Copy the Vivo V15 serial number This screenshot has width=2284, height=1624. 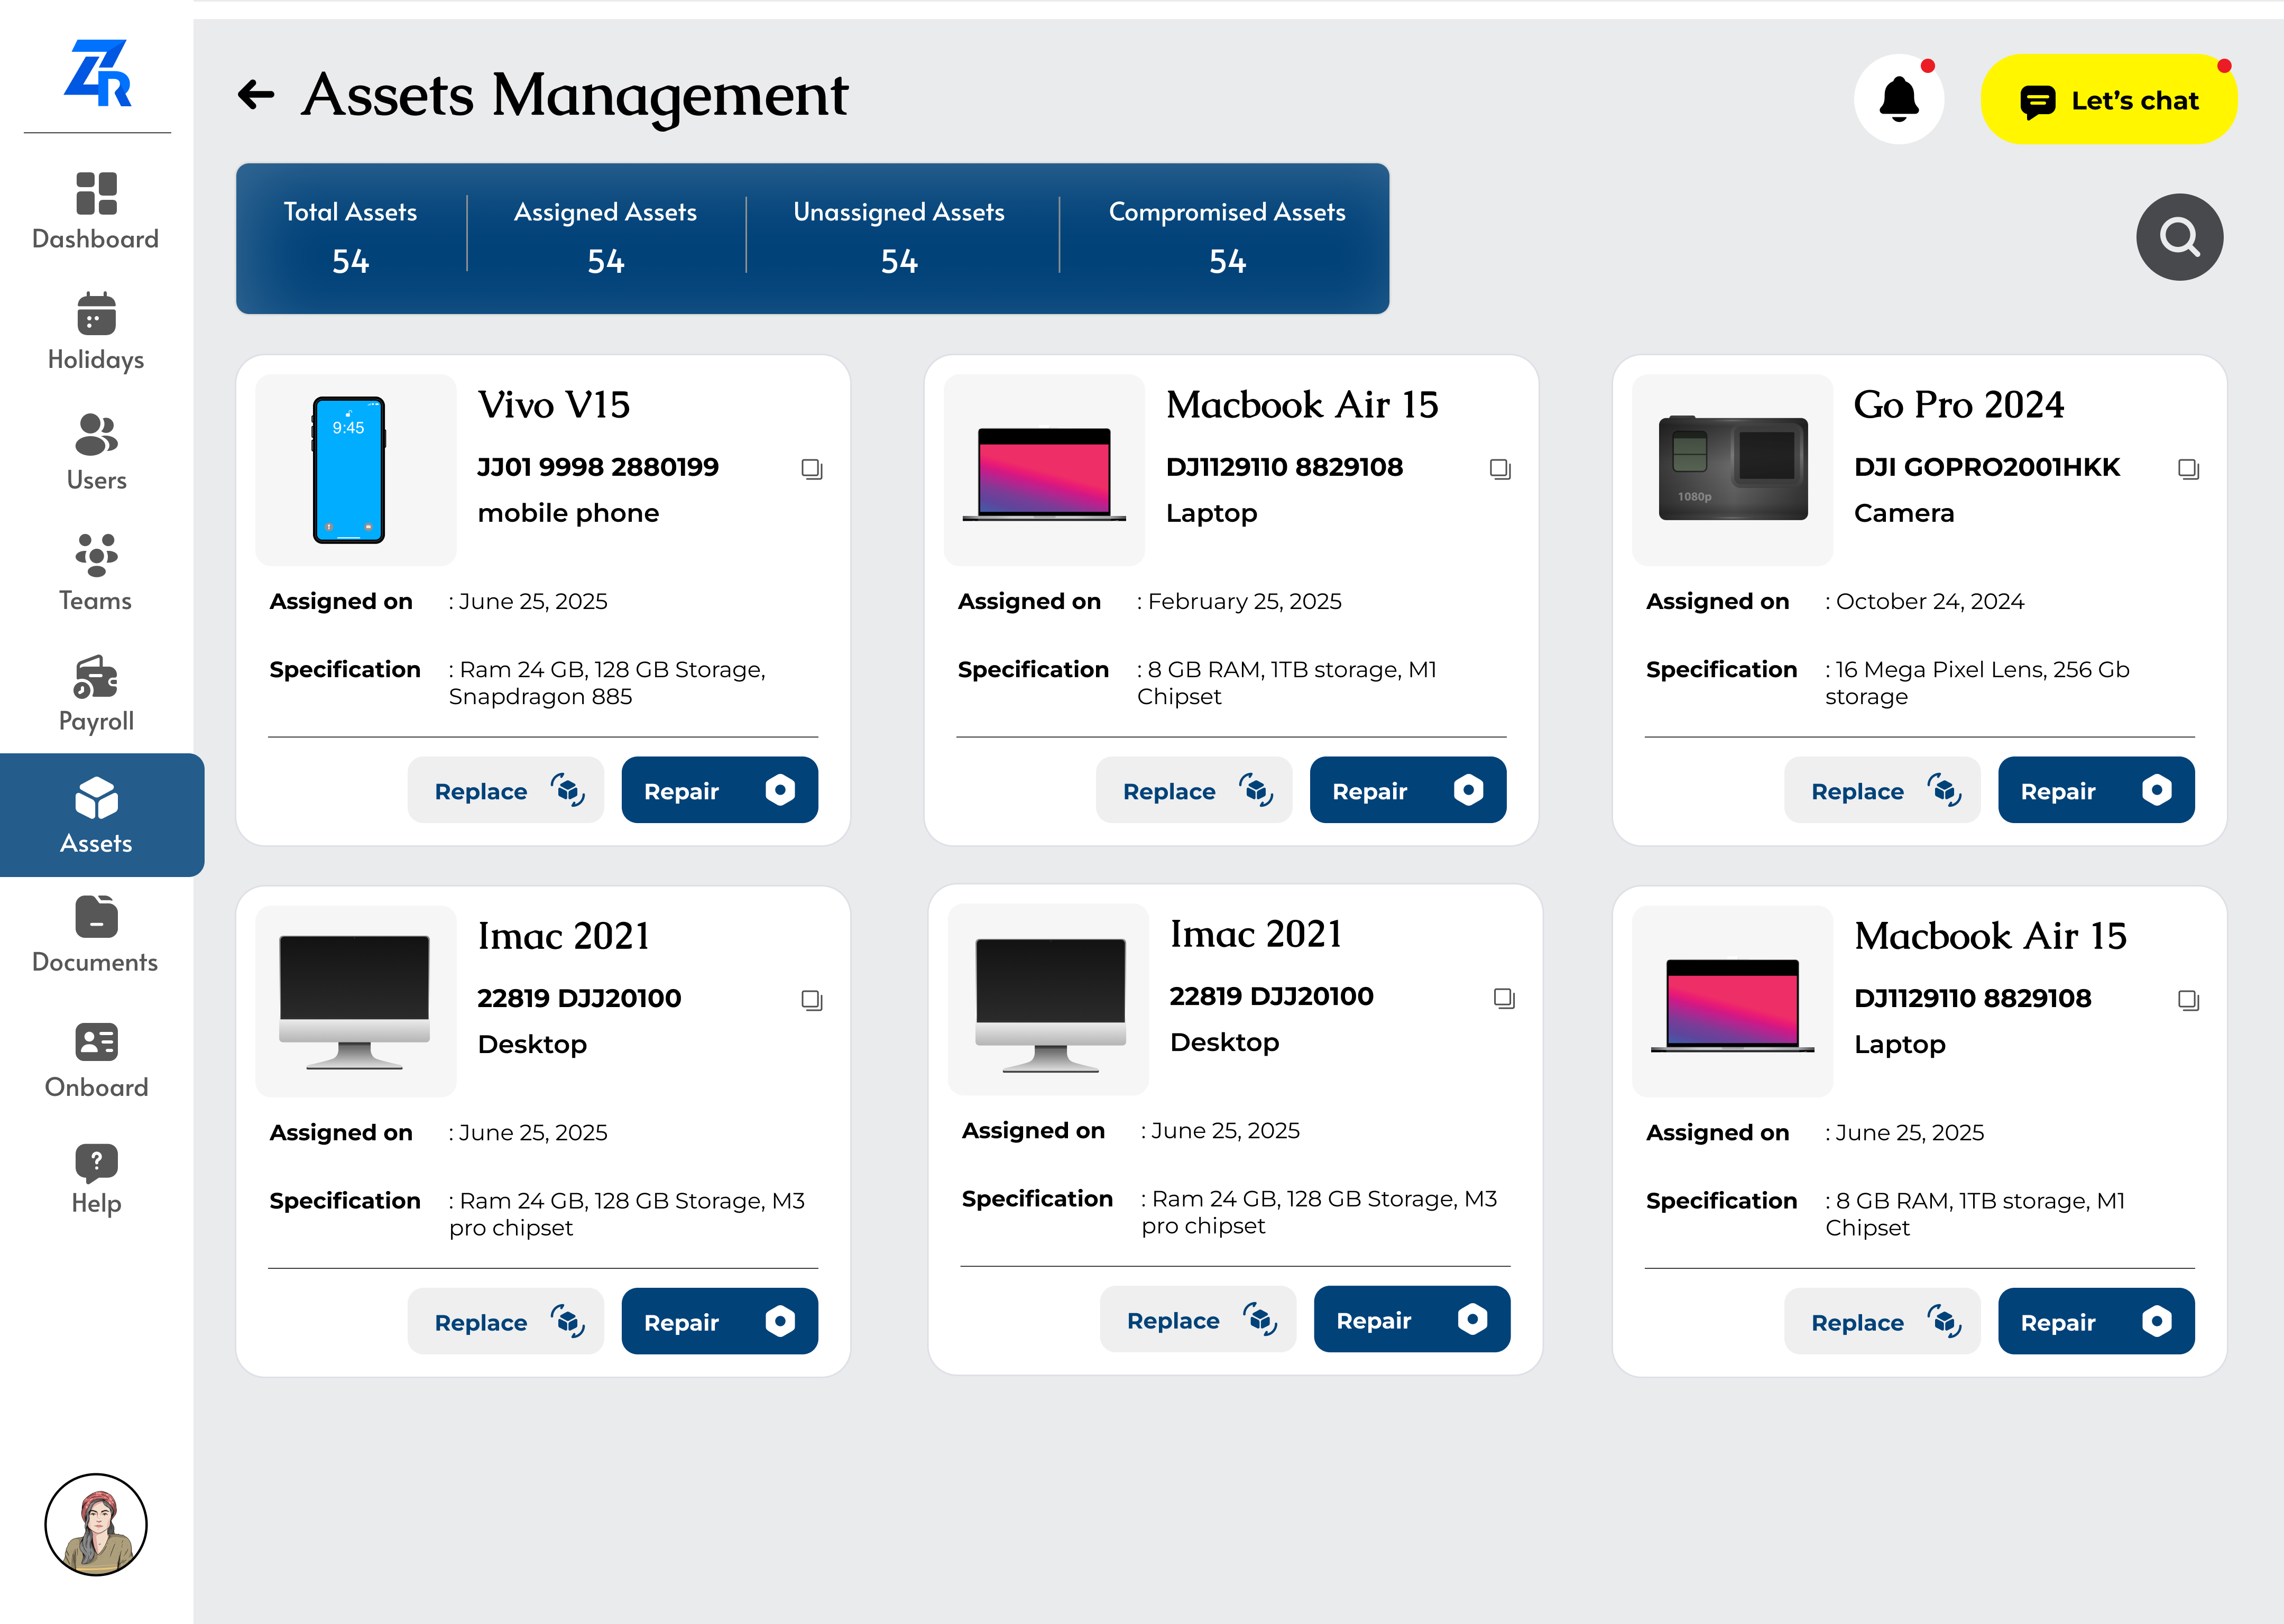coord(811,468)
